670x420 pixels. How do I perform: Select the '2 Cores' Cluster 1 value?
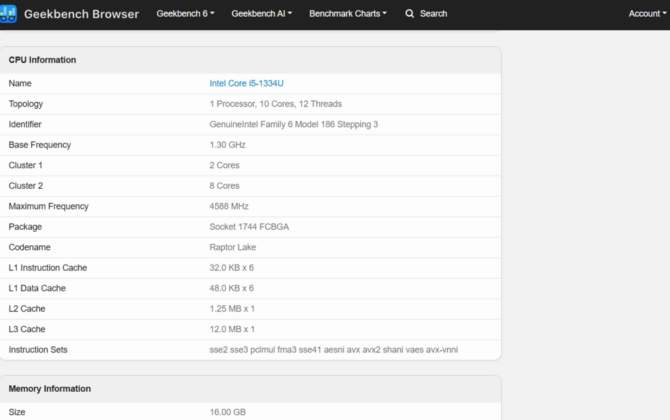coord(224,165)
